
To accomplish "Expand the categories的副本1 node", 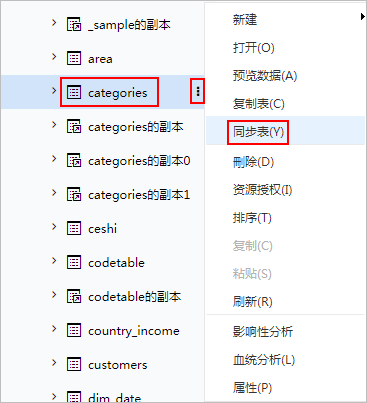I will pyautogui.click(x=54, y=193).
